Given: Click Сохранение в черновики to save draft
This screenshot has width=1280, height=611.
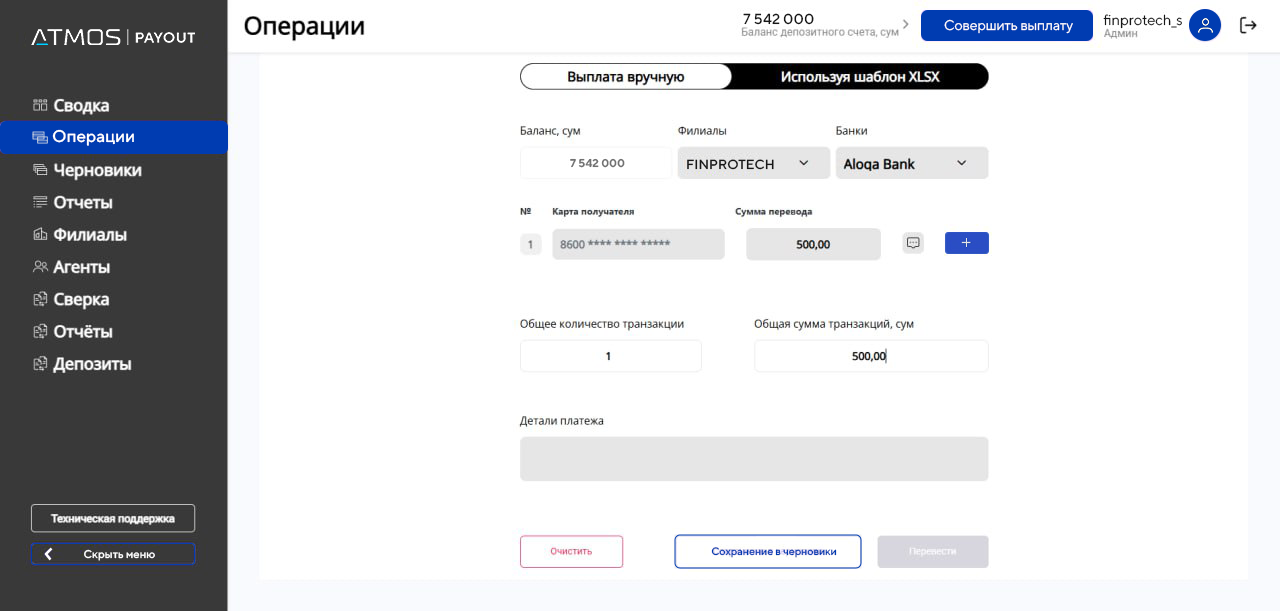Looking at the screenshot, I should [767, 551].
